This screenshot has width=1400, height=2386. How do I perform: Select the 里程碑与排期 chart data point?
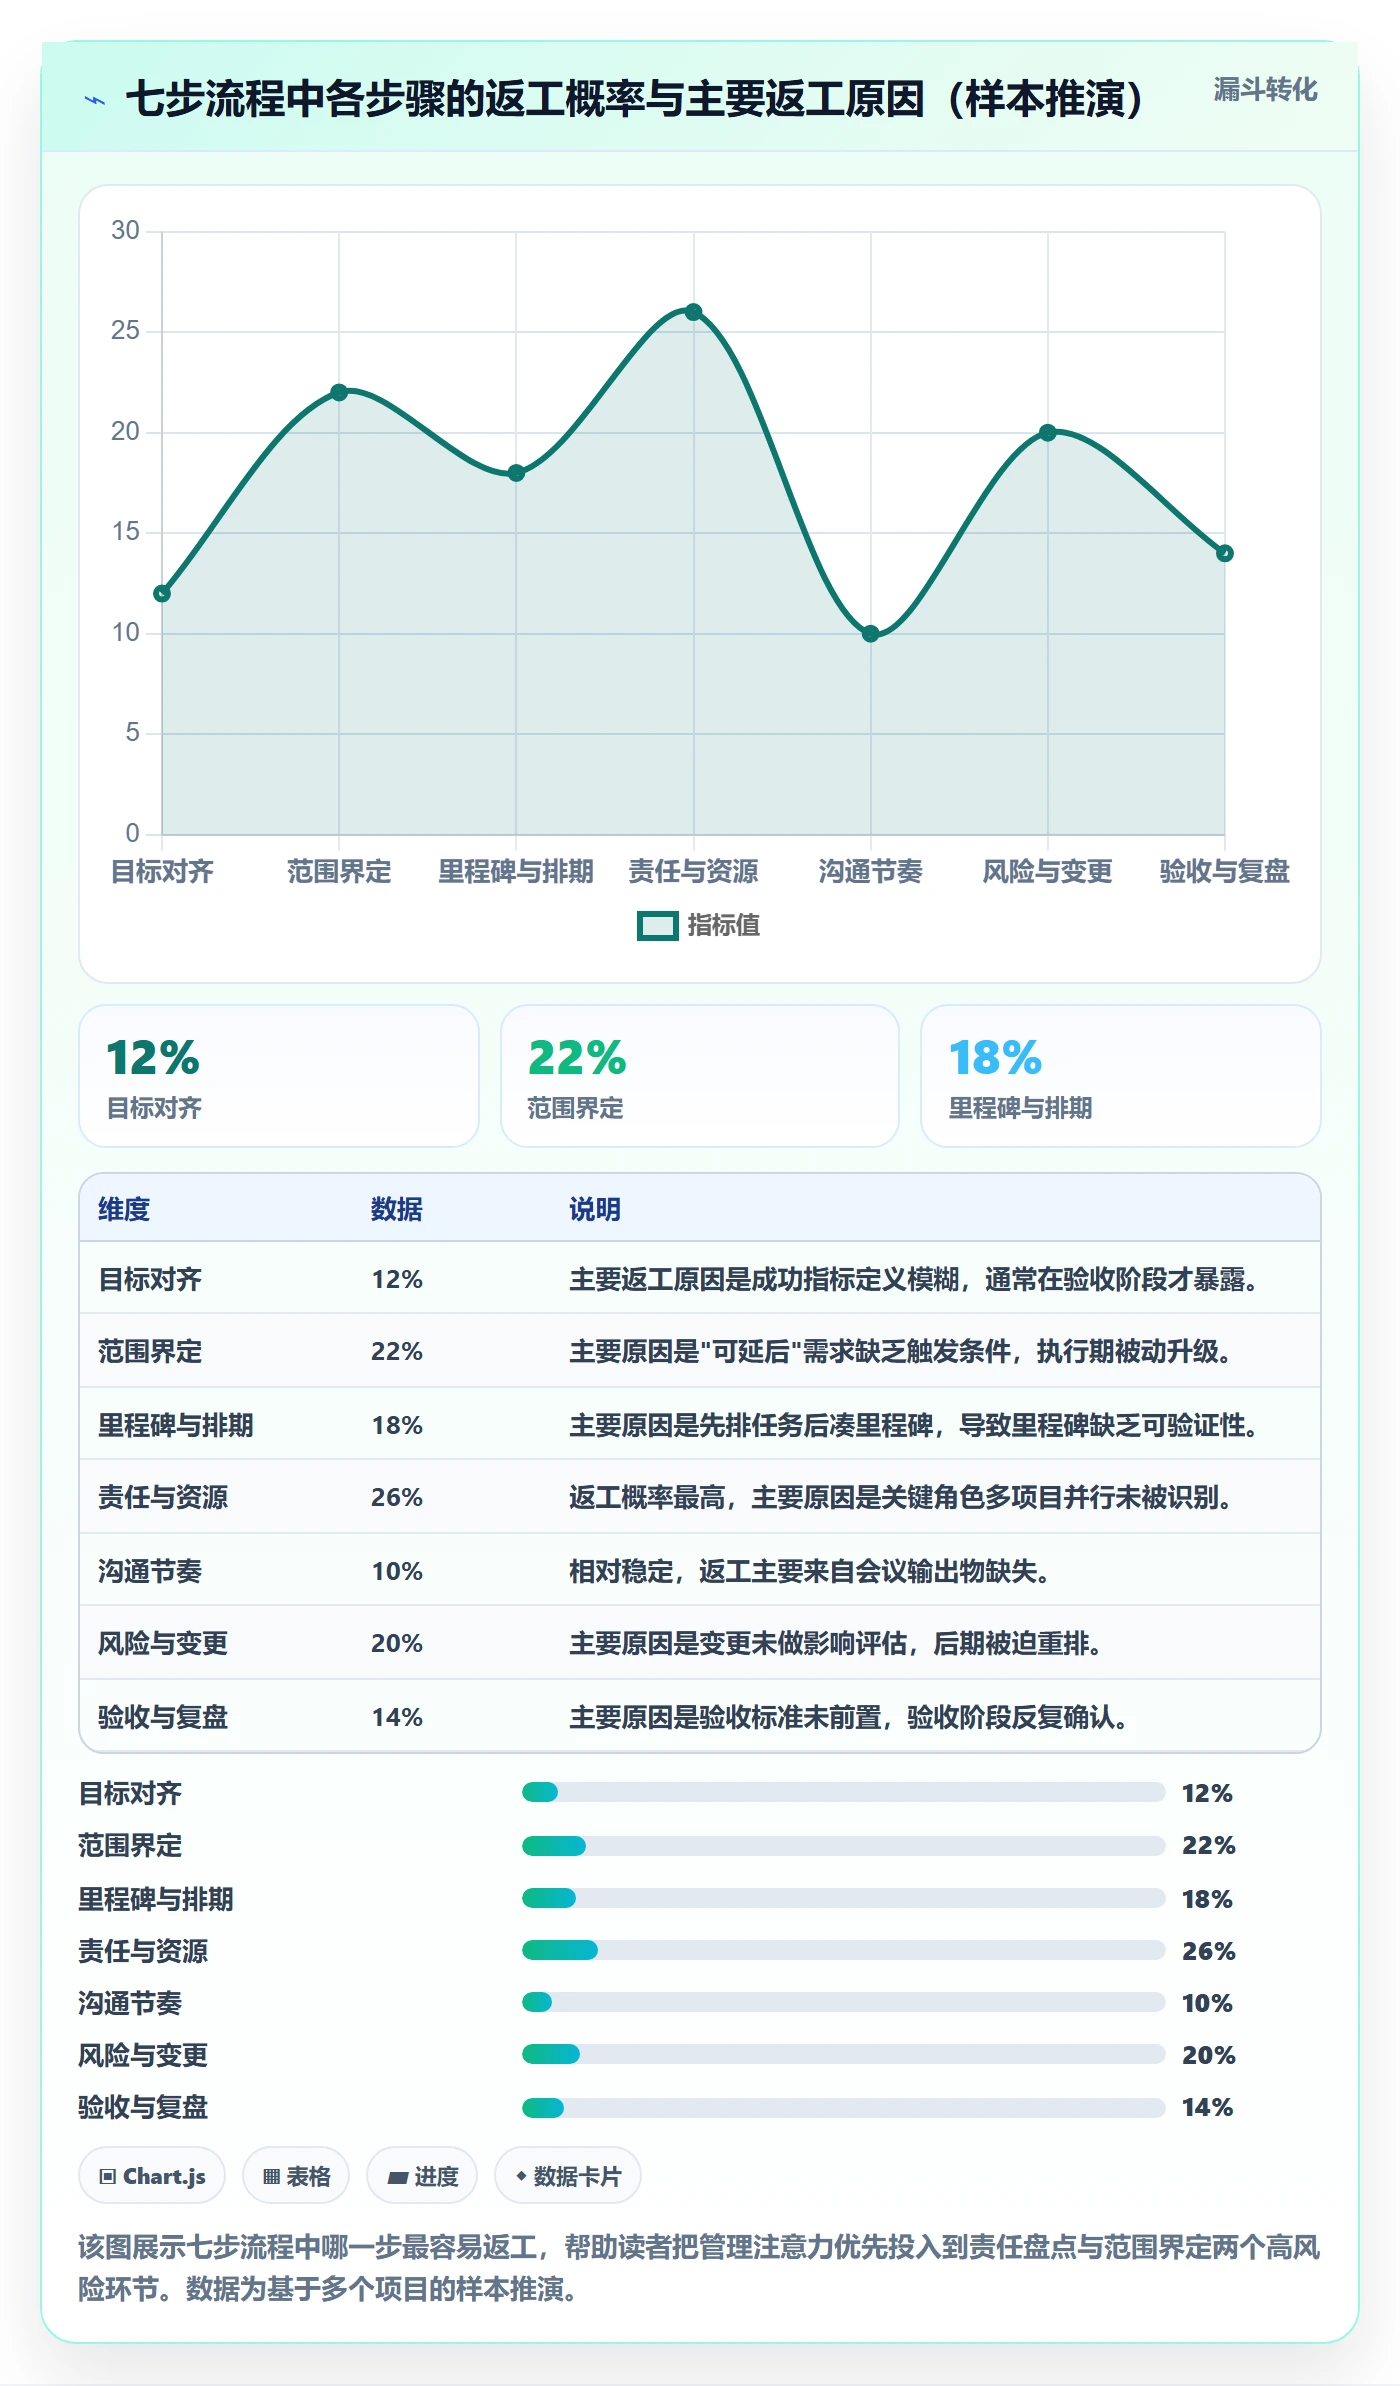click(x=516, y=473)
